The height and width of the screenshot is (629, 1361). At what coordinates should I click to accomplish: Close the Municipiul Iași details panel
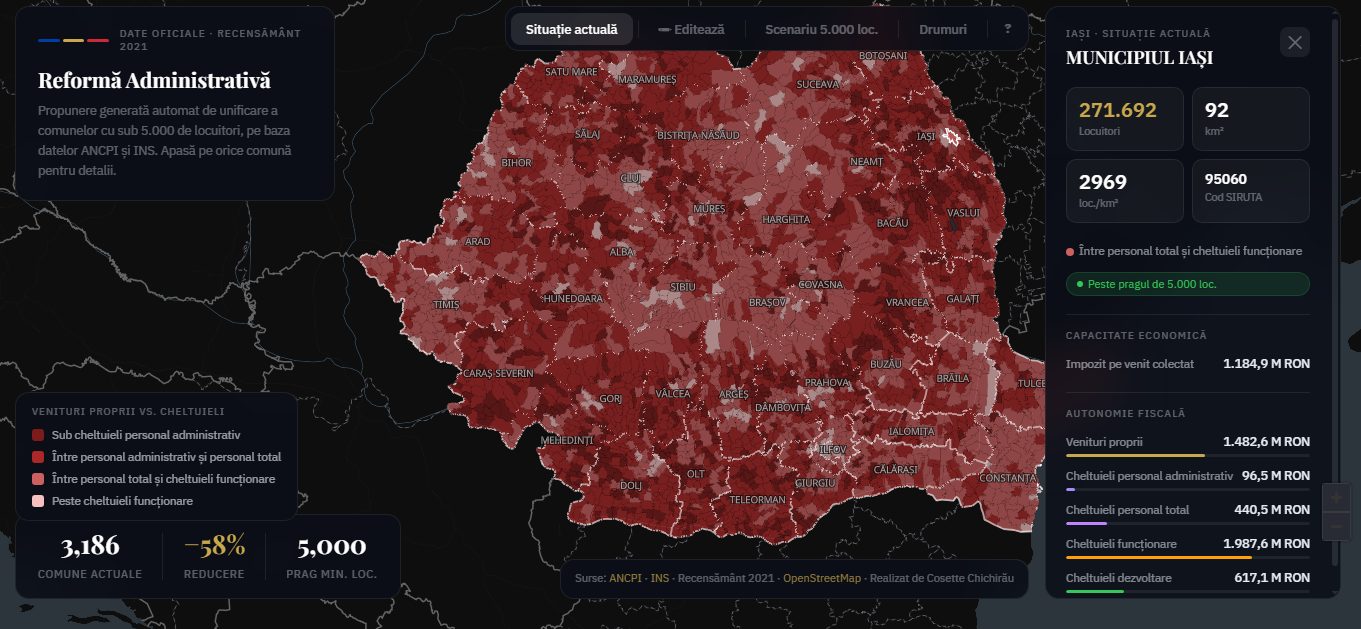coord(1295,42)
